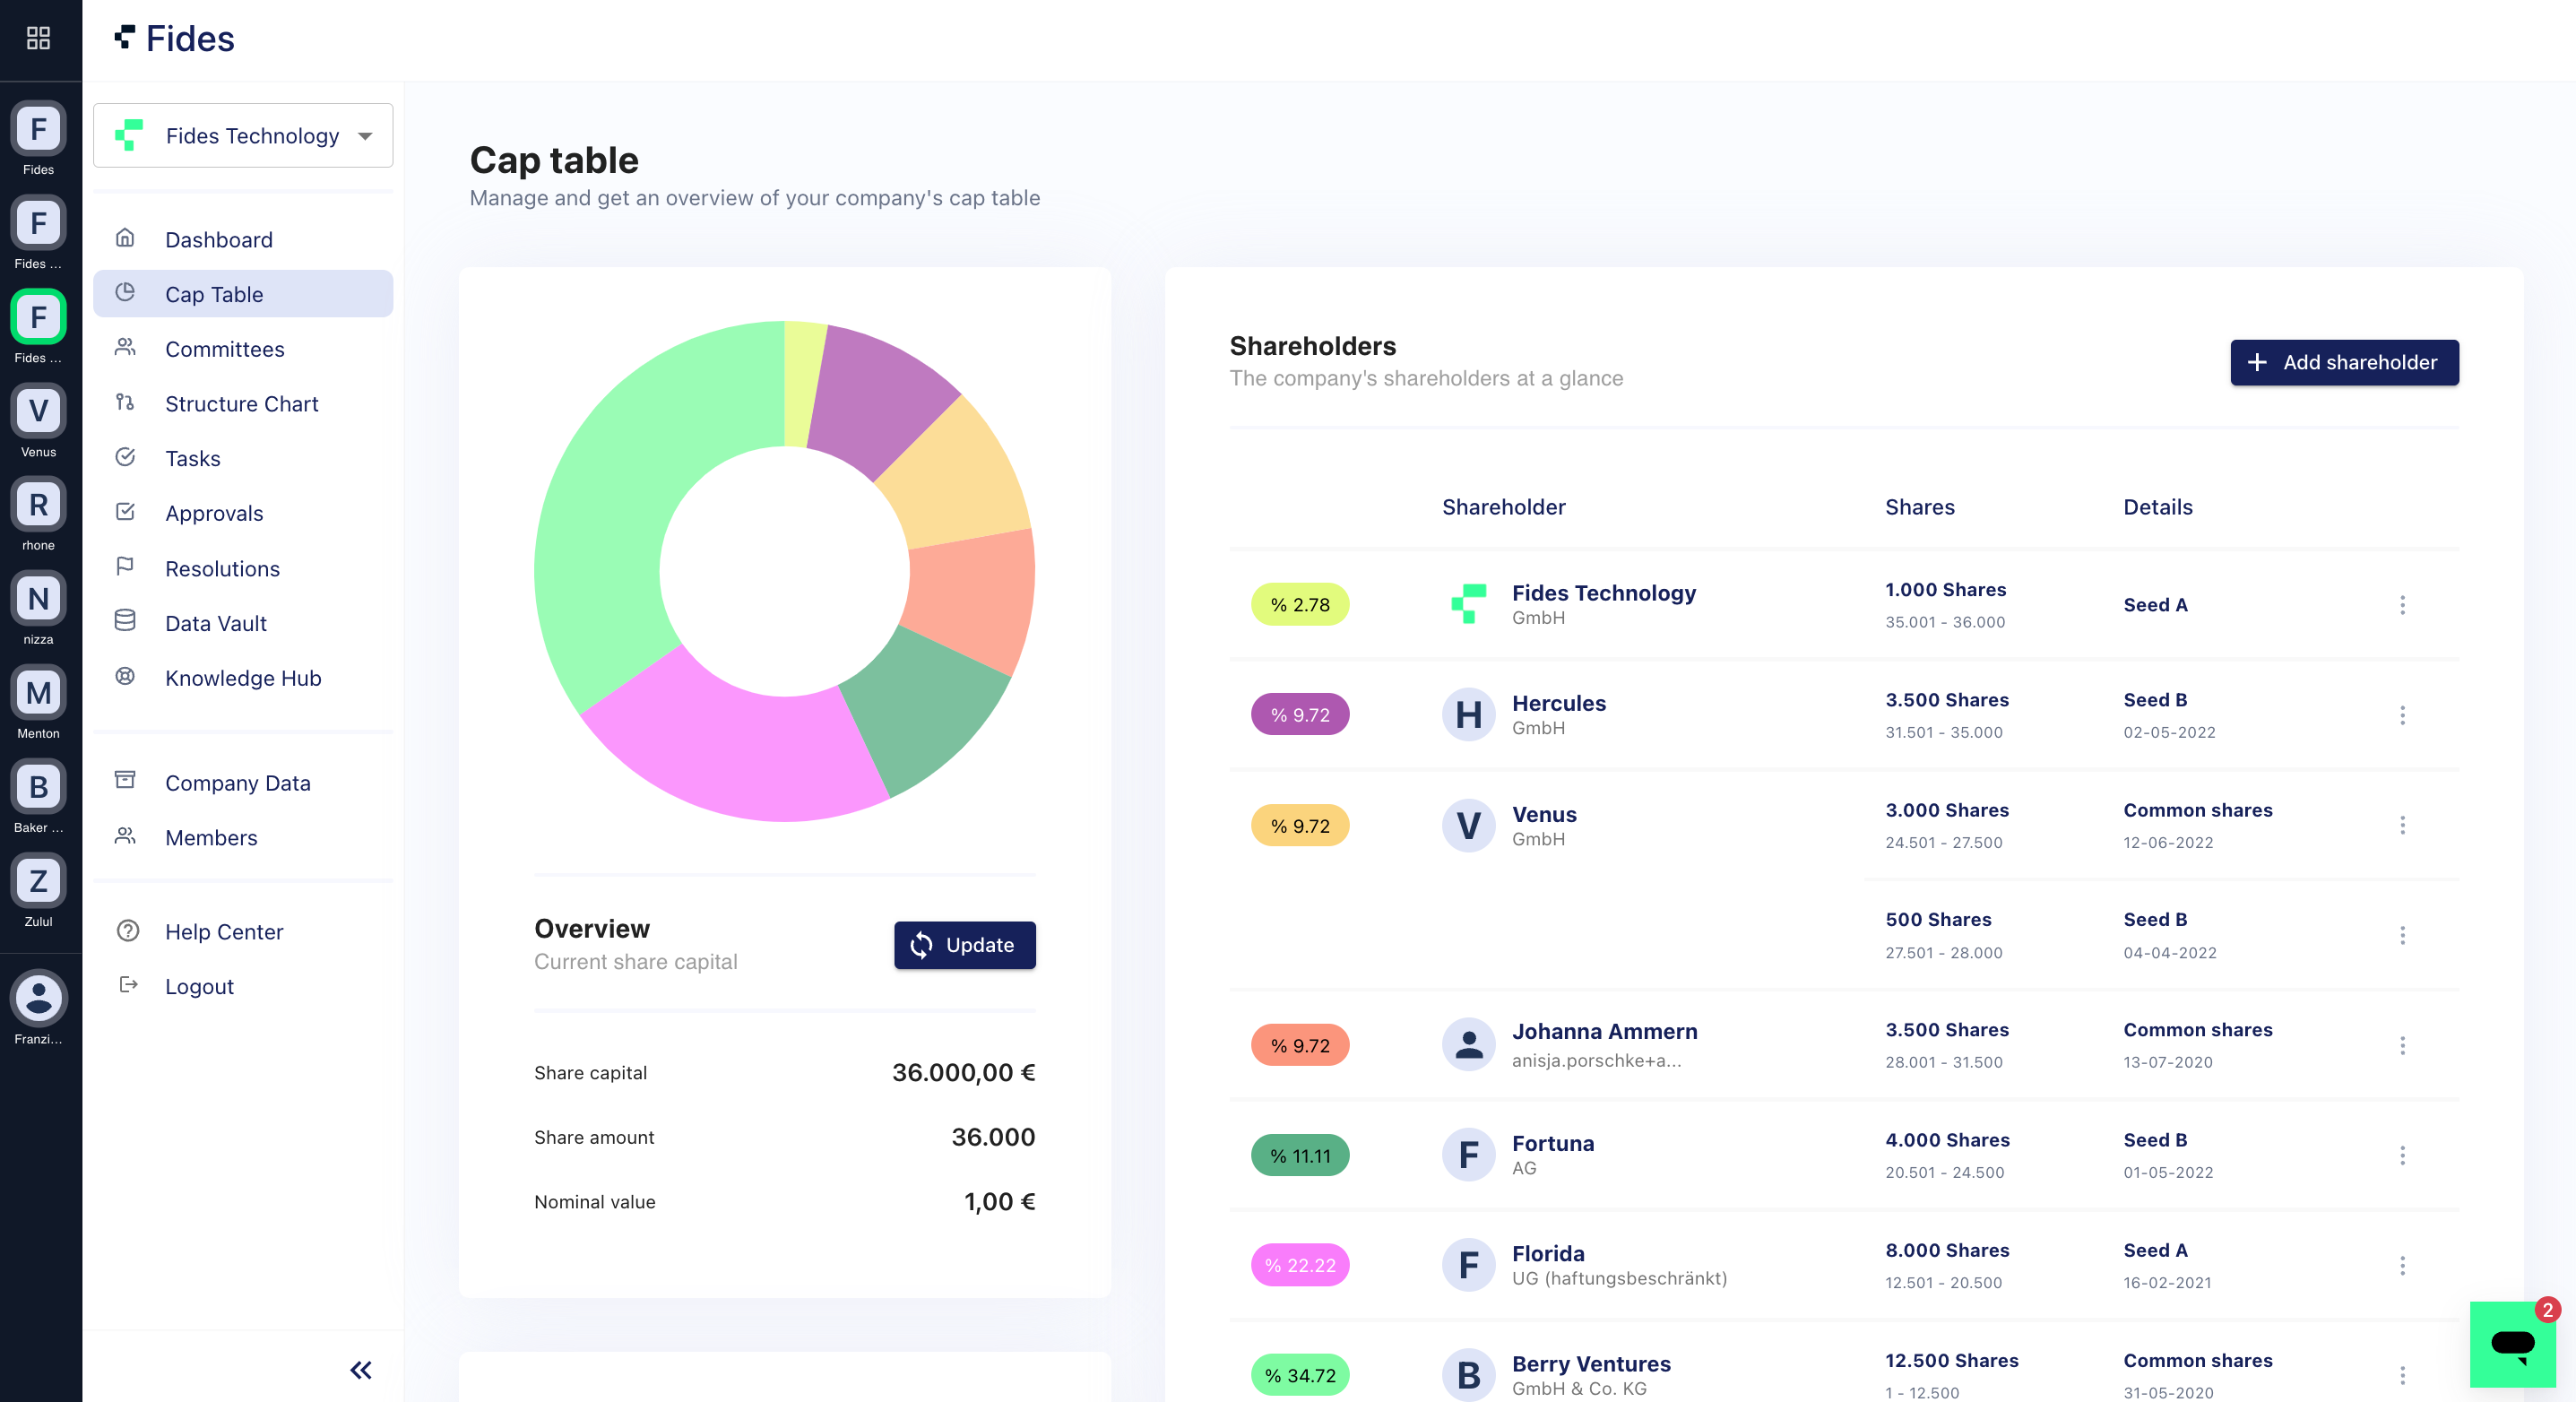Open options menu for Hercules GmbH row
2576x1402 pixels.
[2402, 715]
